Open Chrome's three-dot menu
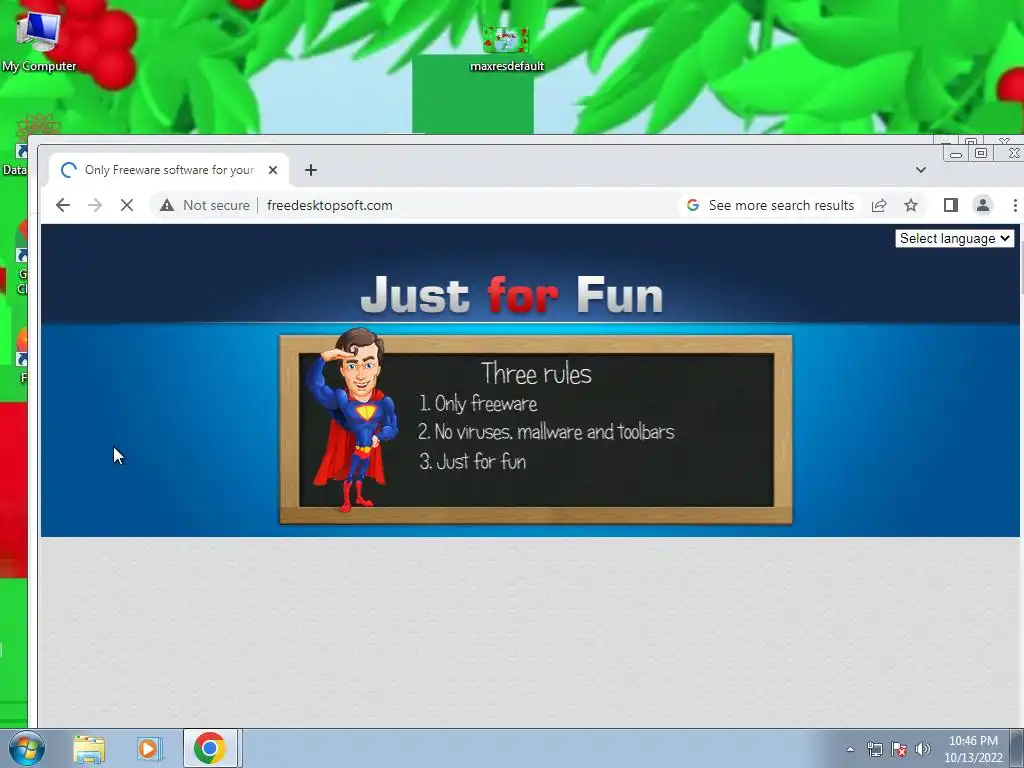This screenshot has height=768, width=1024. point(1014,205)
